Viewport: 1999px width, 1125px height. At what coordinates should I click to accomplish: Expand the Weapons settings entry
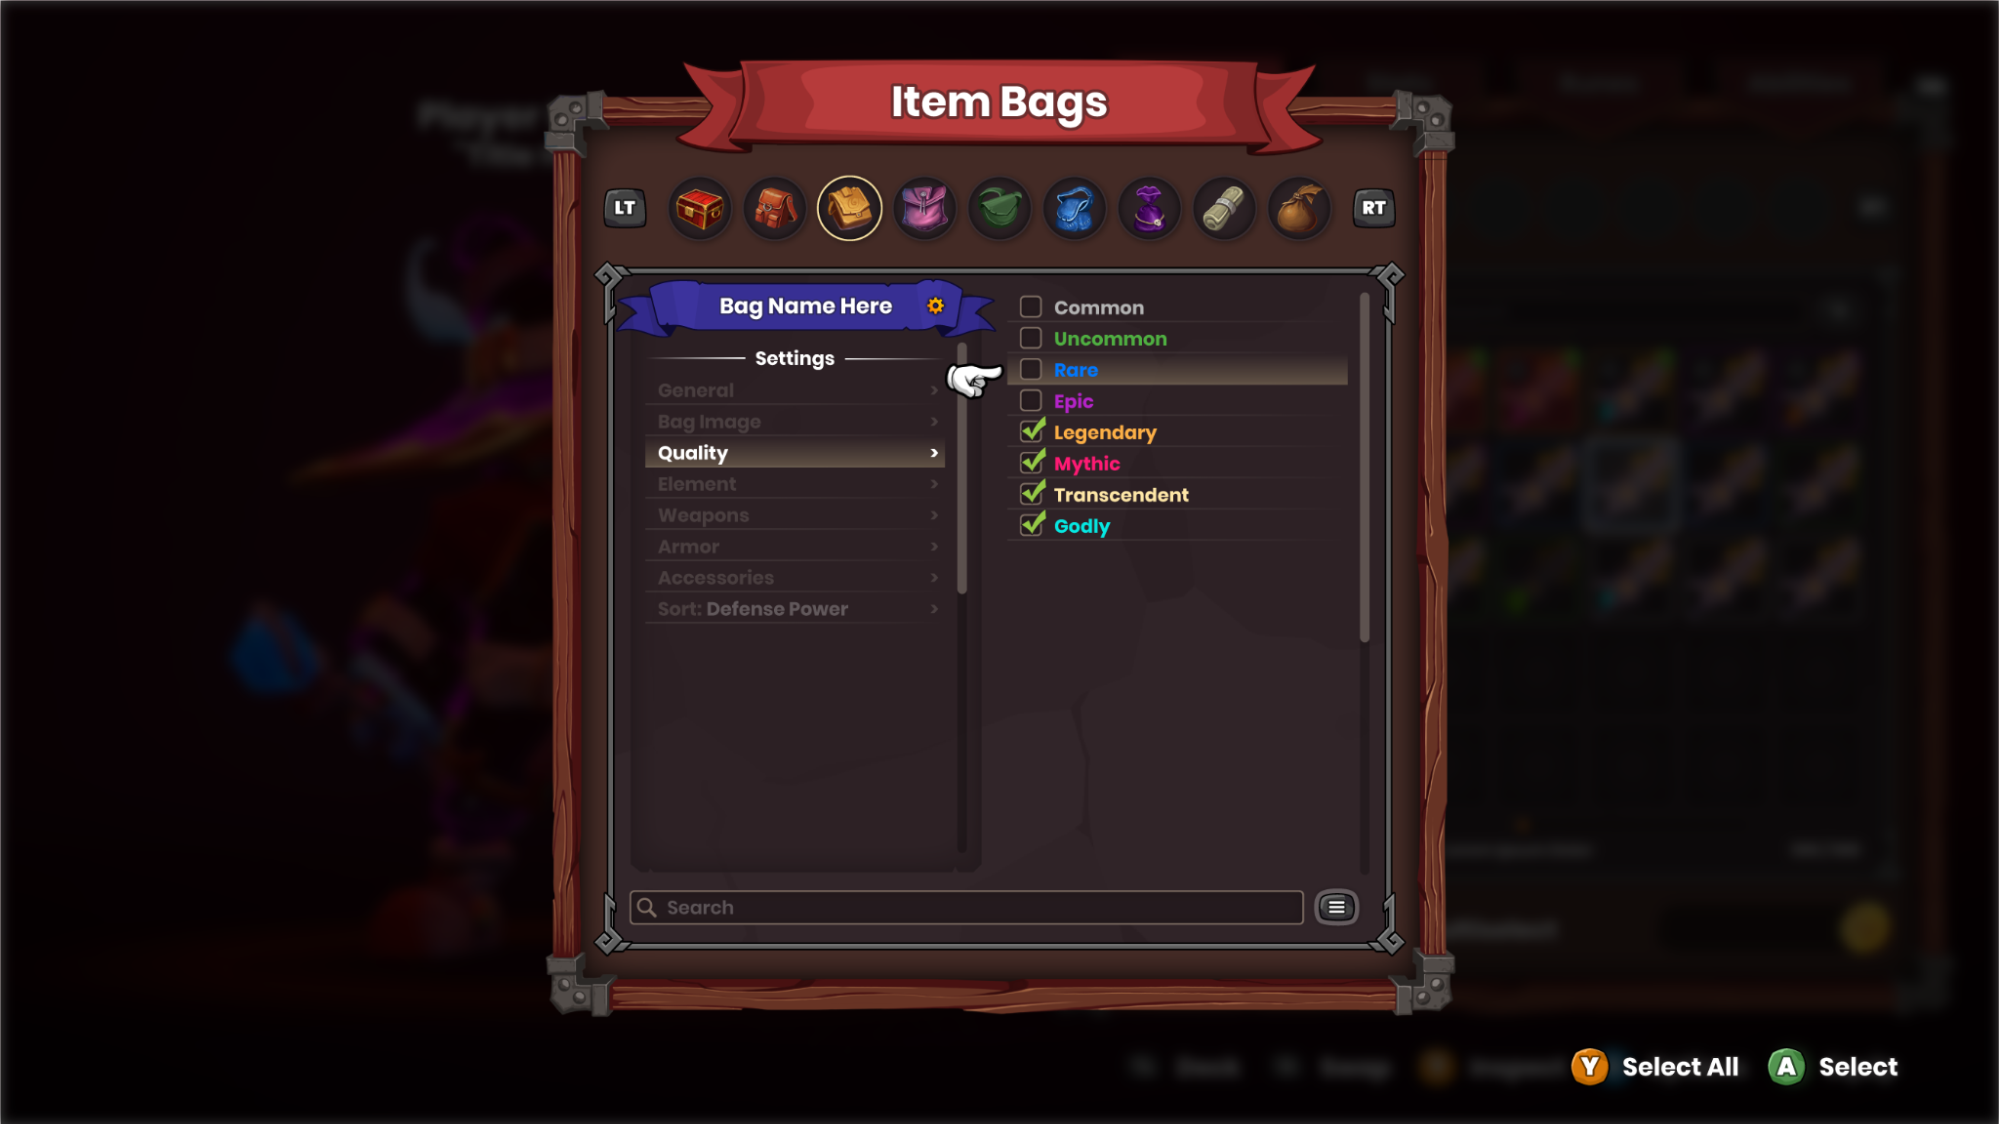coord(795,515)
